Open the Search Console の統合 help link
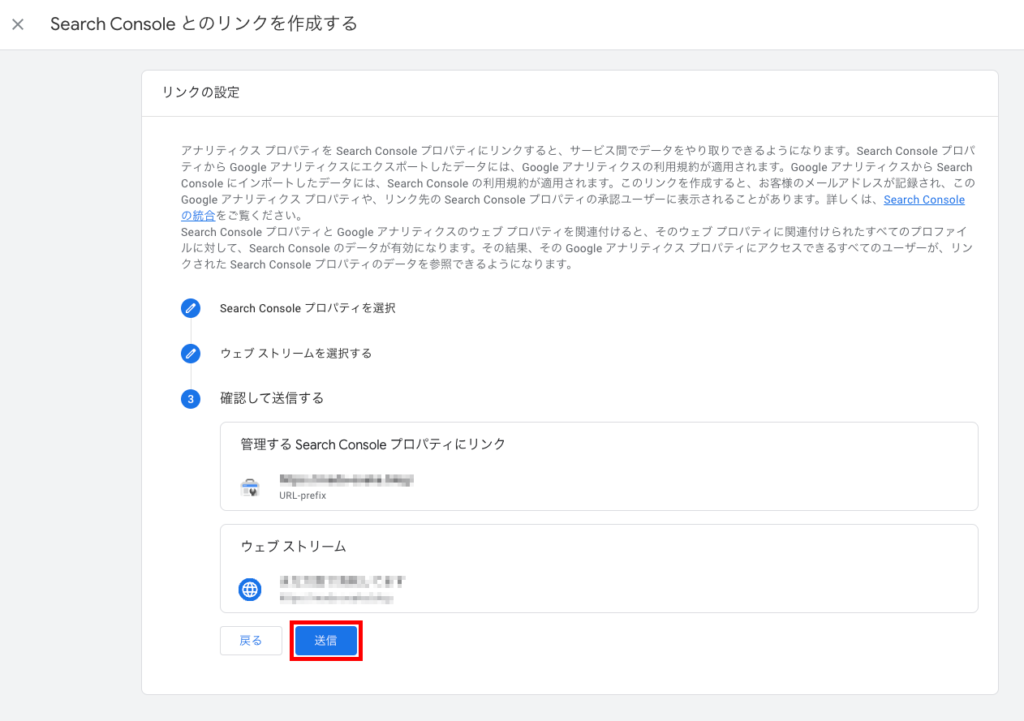Image resolution: width=1024 pixels, height=721 pixels. [924, 200]
